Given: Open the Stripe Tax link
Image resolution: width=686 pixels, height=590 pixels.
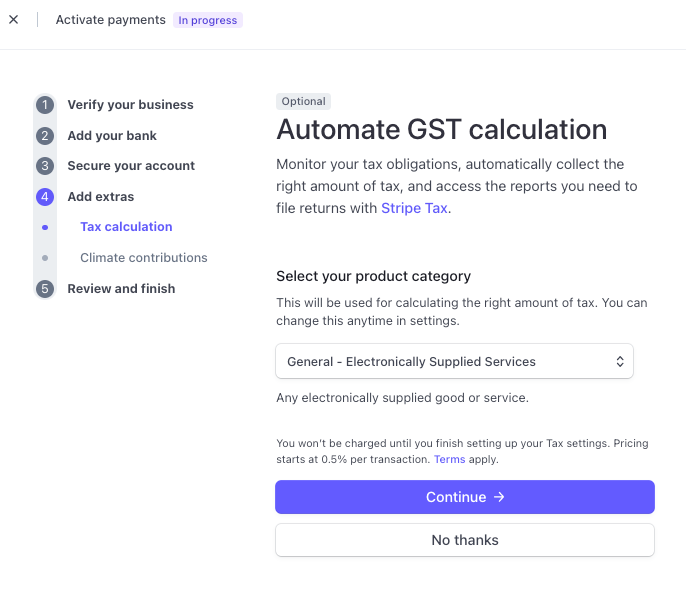Looking at the screenshot, I should [x=414, y=208].
